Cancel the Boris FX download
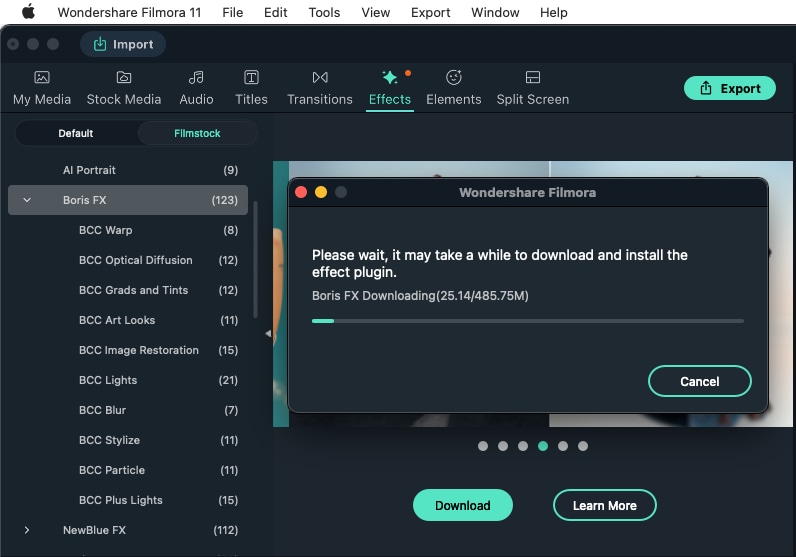This screenshot has height=557, width=796. 700,381
